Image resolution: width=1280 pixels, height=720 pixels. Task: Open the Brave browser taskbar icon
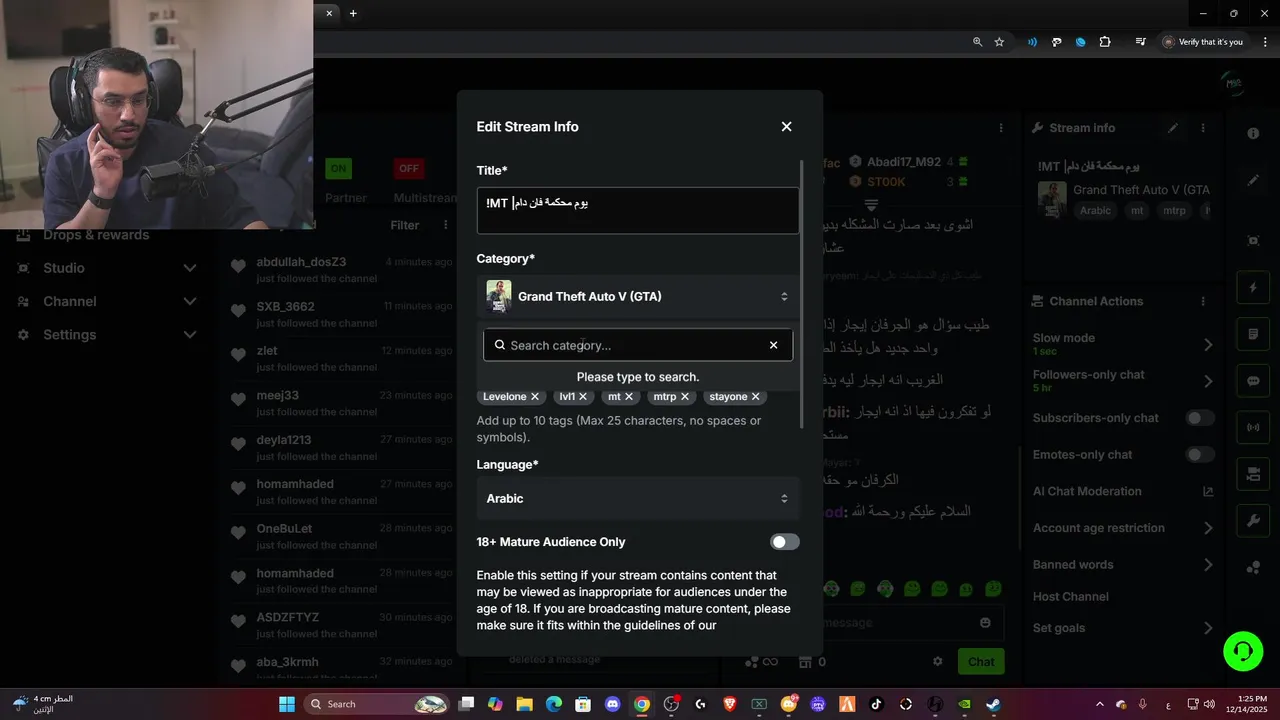[x=729, y=704]
